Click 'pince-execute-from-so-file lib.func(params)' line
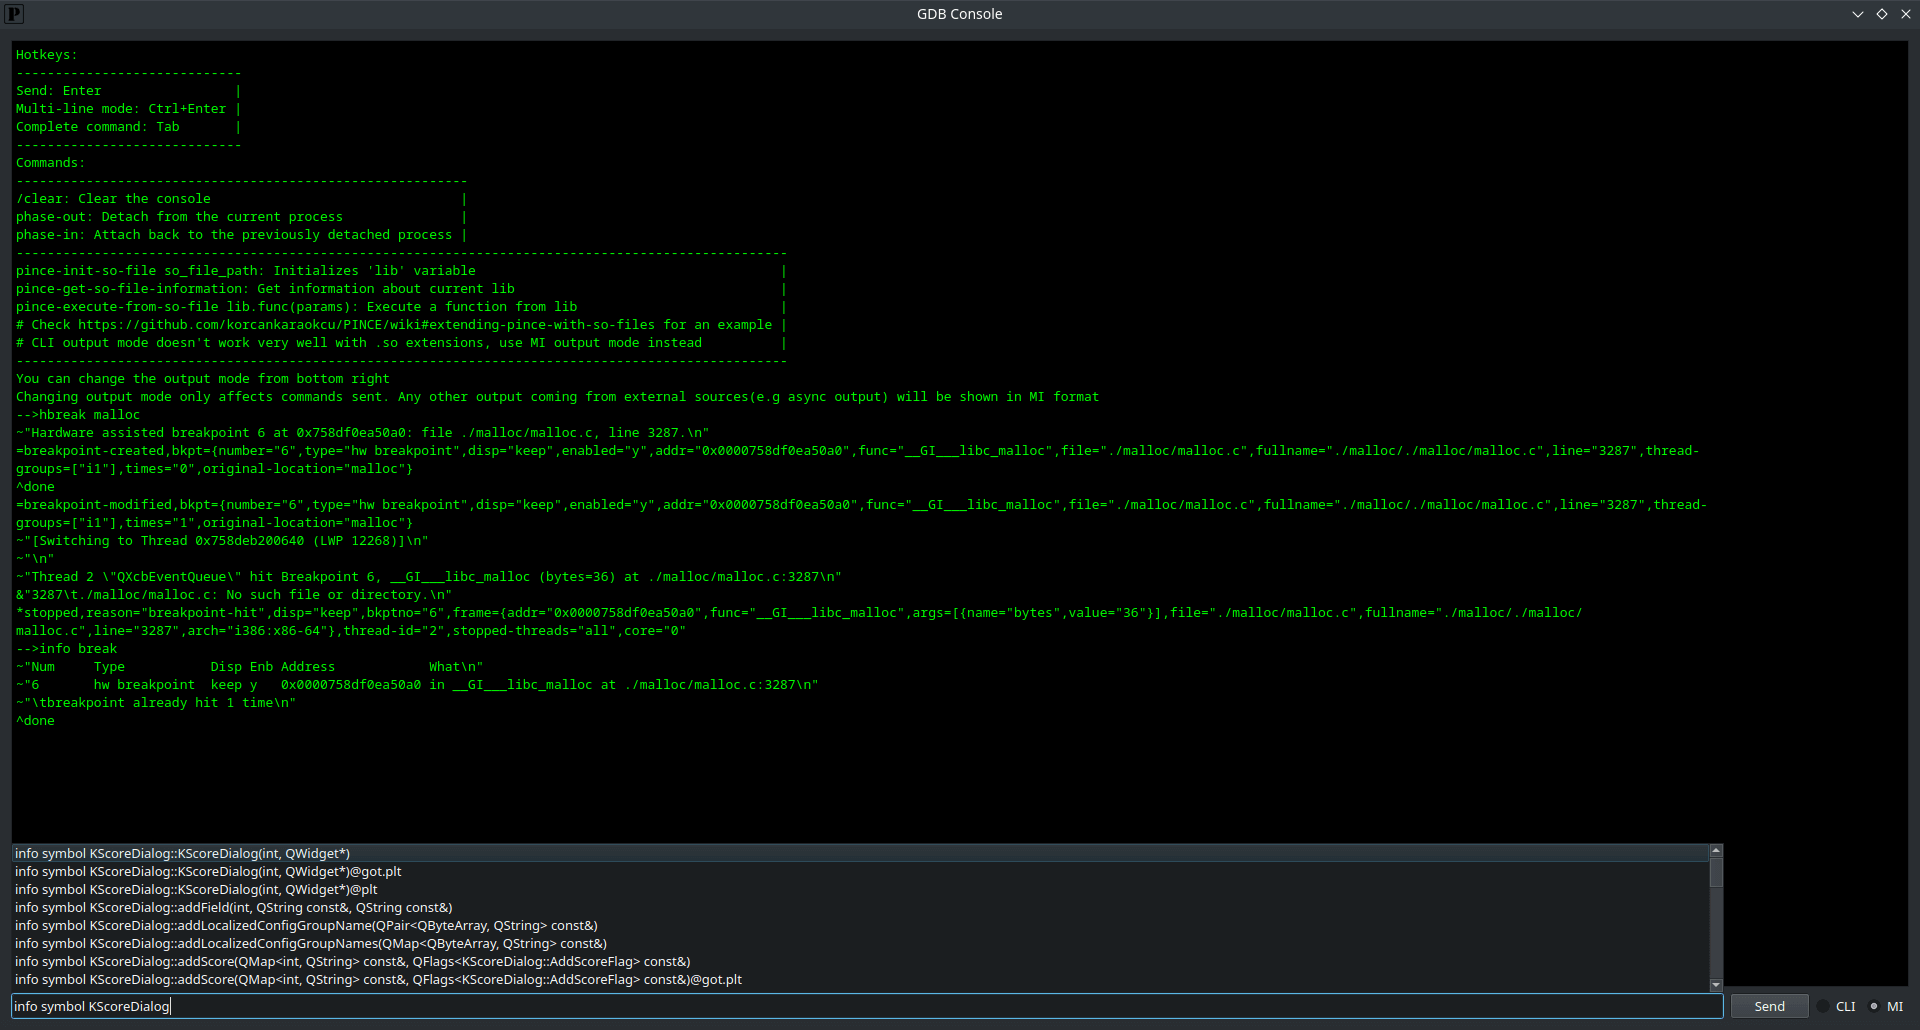1920x1030 pixels. tap(296, 307)
